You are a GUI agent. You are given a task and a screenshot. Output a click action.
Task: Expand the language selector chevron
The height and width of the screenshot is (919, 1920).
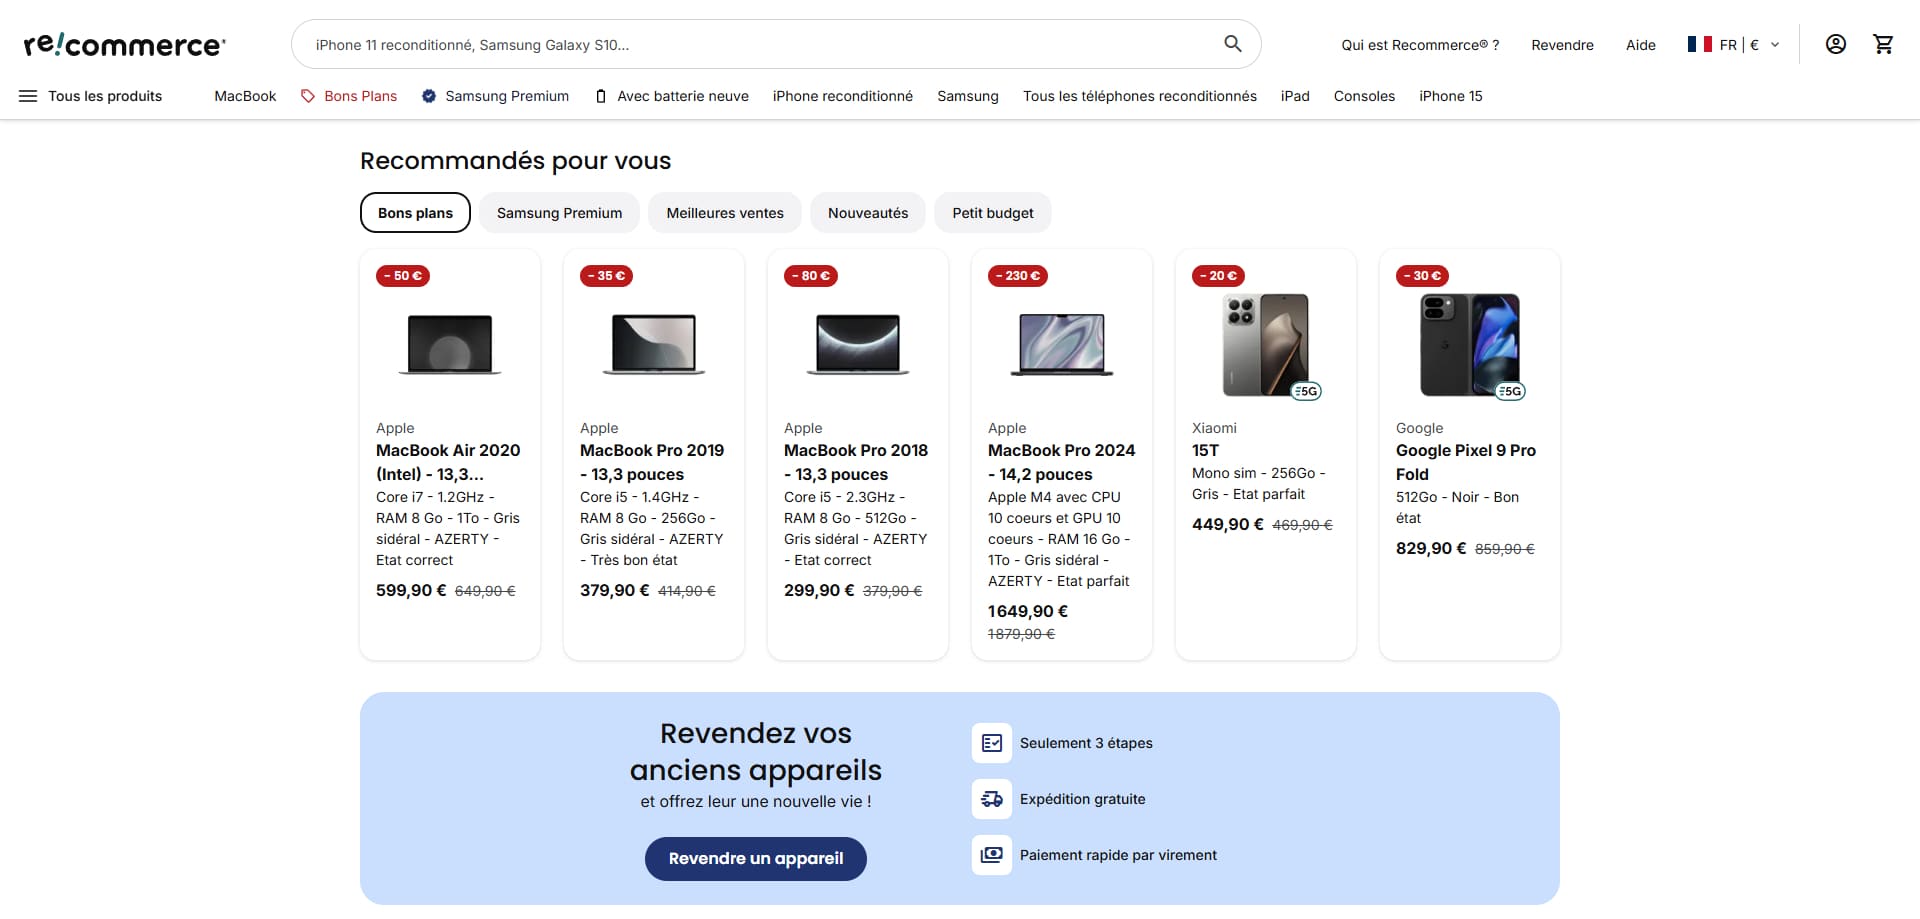pyautogui.click(x=1775, y=44)
